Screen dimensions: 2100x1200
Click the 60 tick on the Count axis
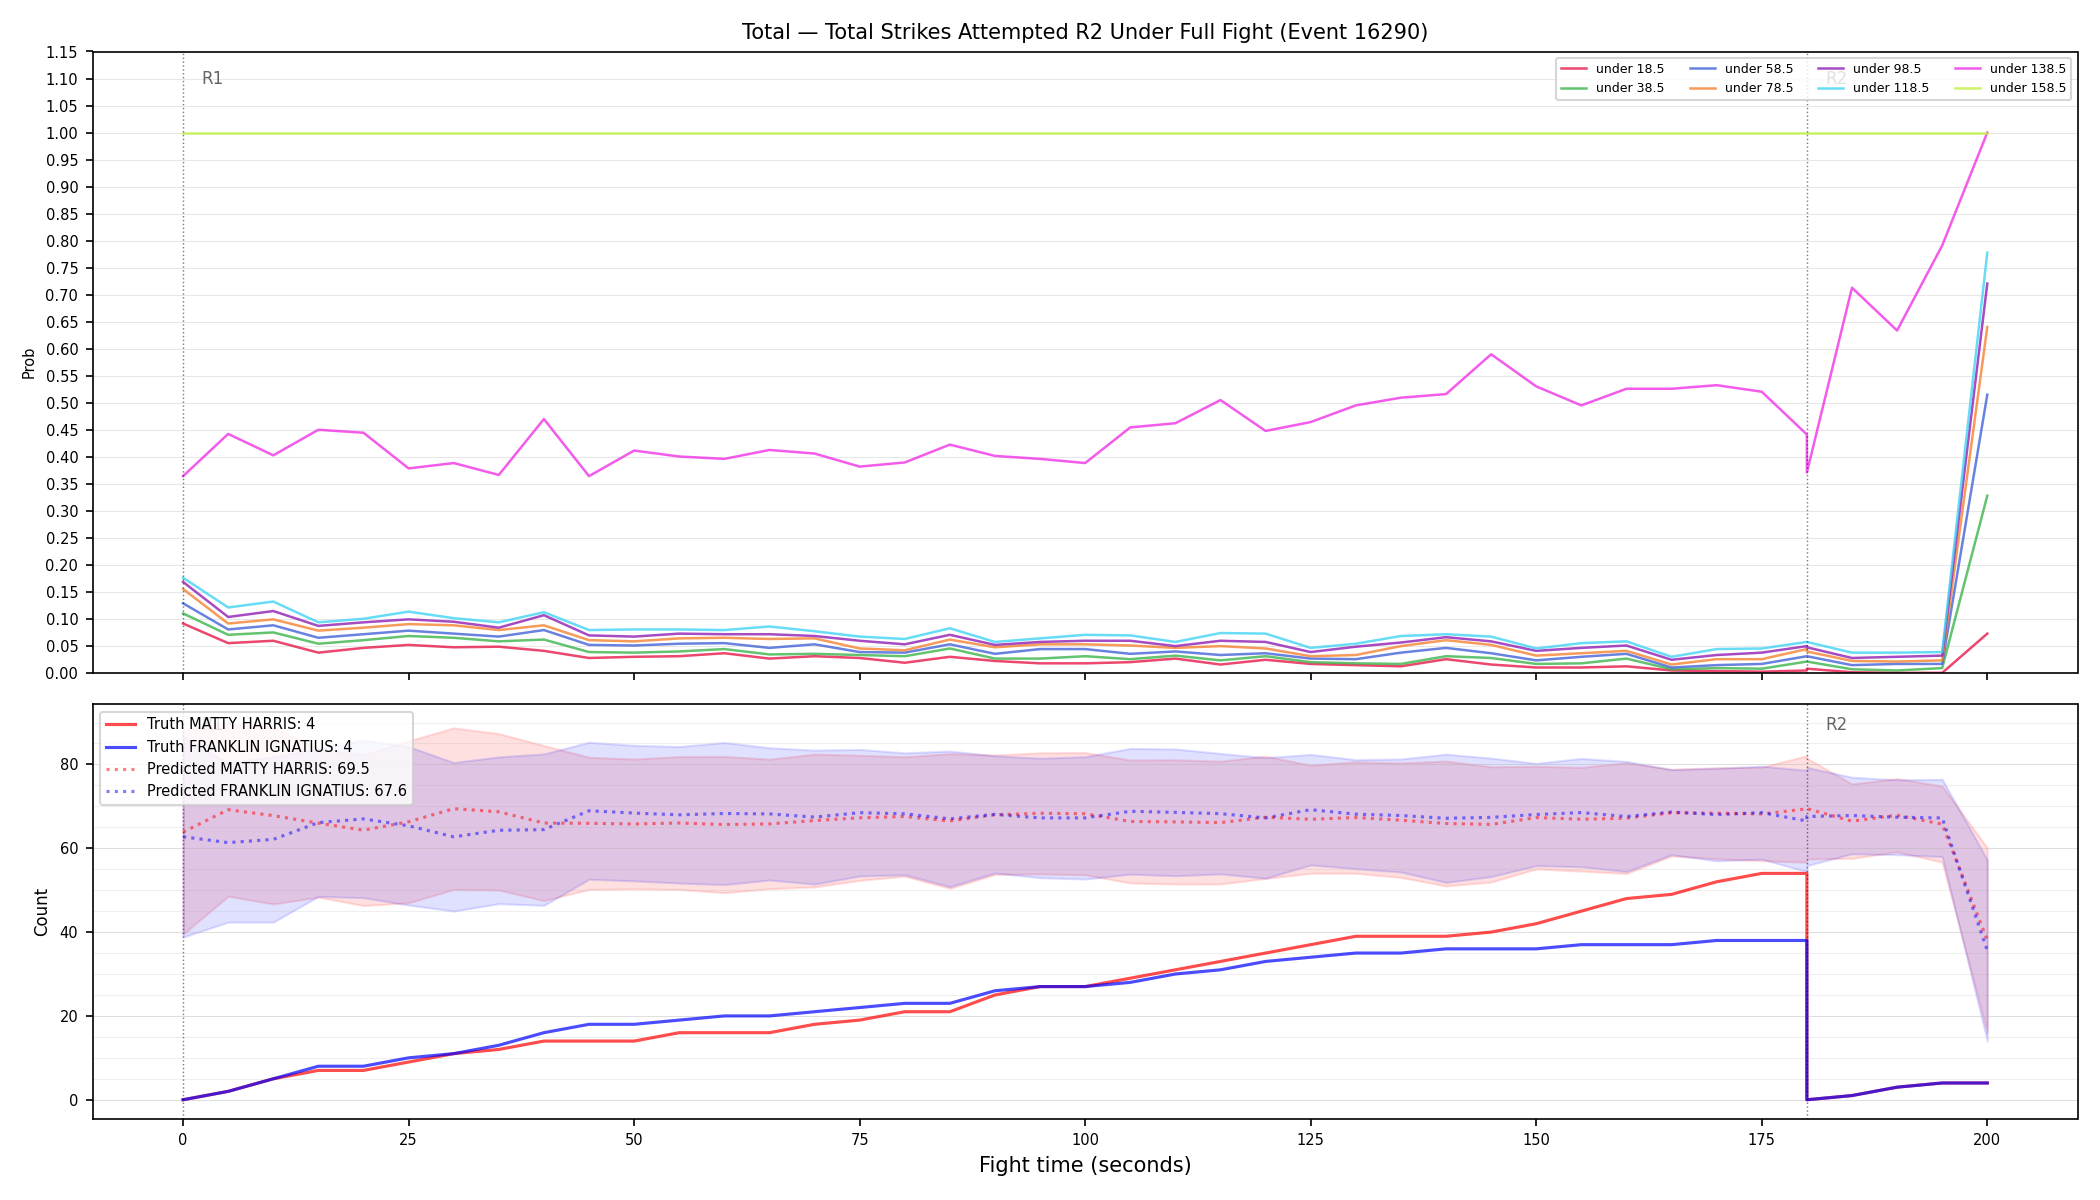[68, 848]
